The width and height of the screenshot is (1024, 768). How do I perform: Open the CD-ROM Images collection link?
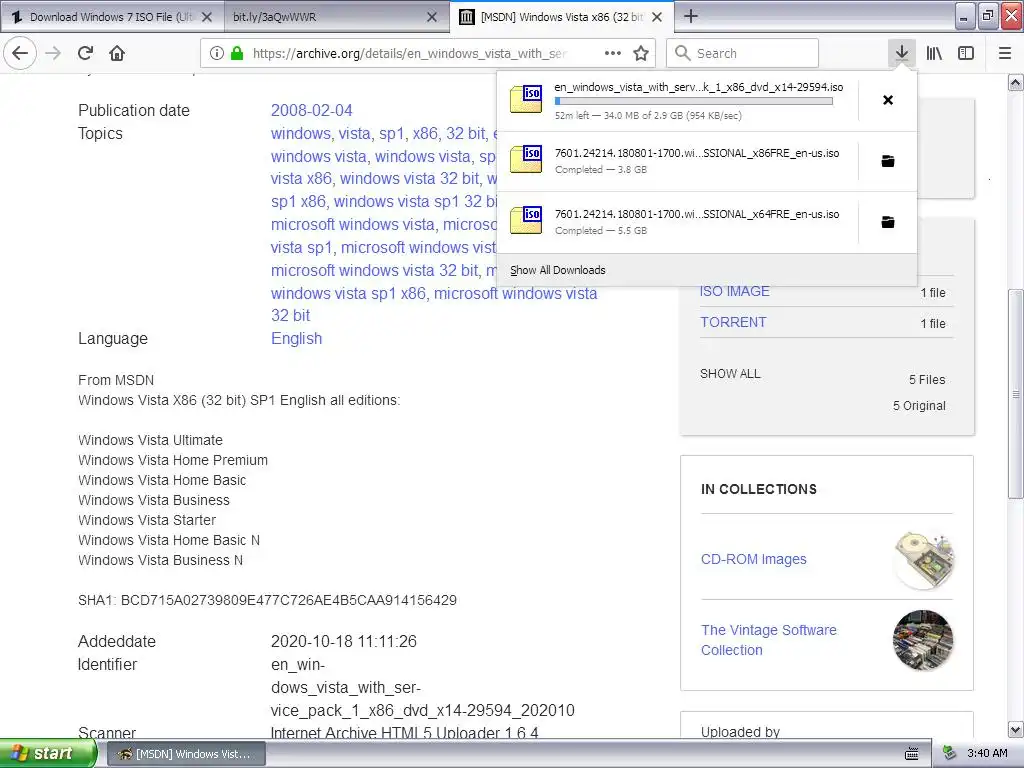point(754,559)
